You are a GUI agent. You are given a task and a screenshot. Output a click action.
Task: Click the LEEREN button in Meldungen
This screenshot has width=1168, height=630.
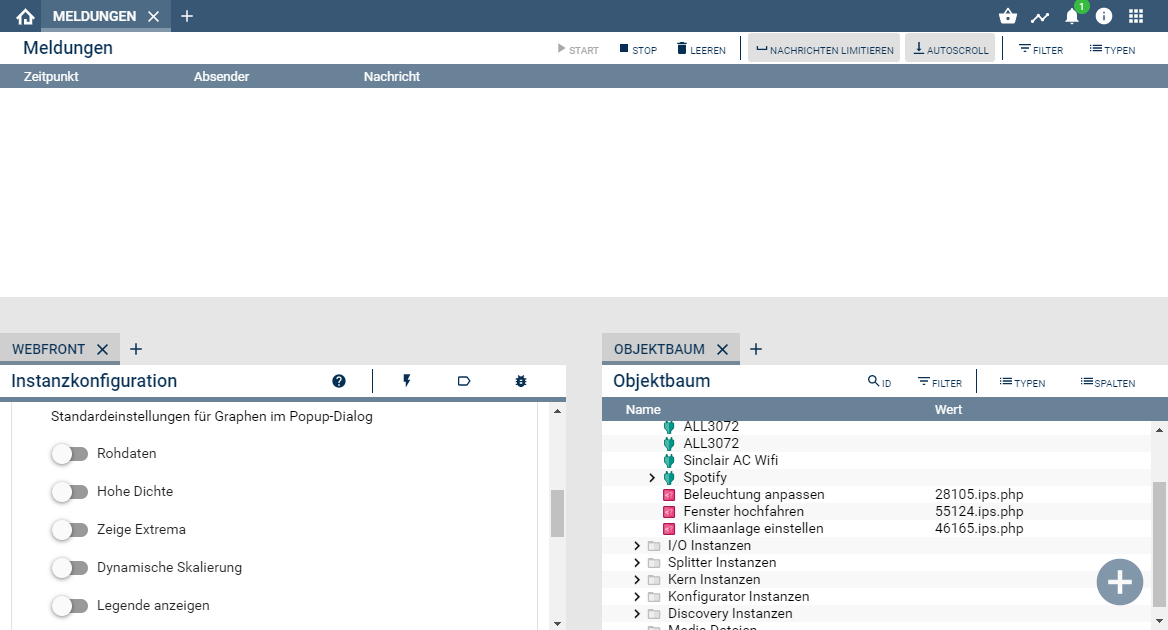701,49
